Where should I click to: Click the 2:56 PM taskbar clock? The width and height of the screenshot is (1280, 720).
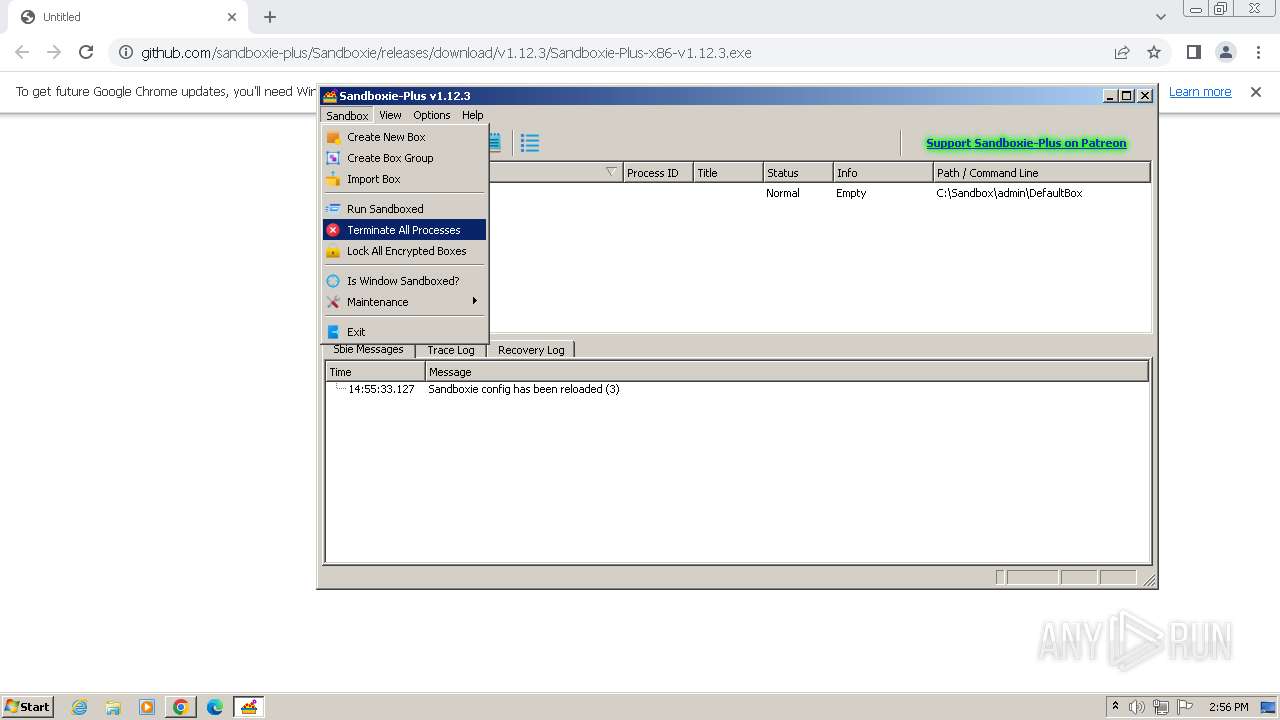[1228, 707]
